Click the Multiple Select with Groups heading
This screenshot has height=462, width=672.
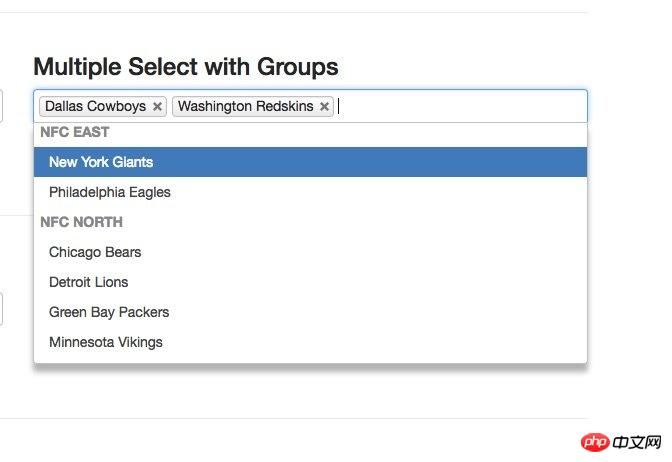pyautogui.click(x=186, y=67)
